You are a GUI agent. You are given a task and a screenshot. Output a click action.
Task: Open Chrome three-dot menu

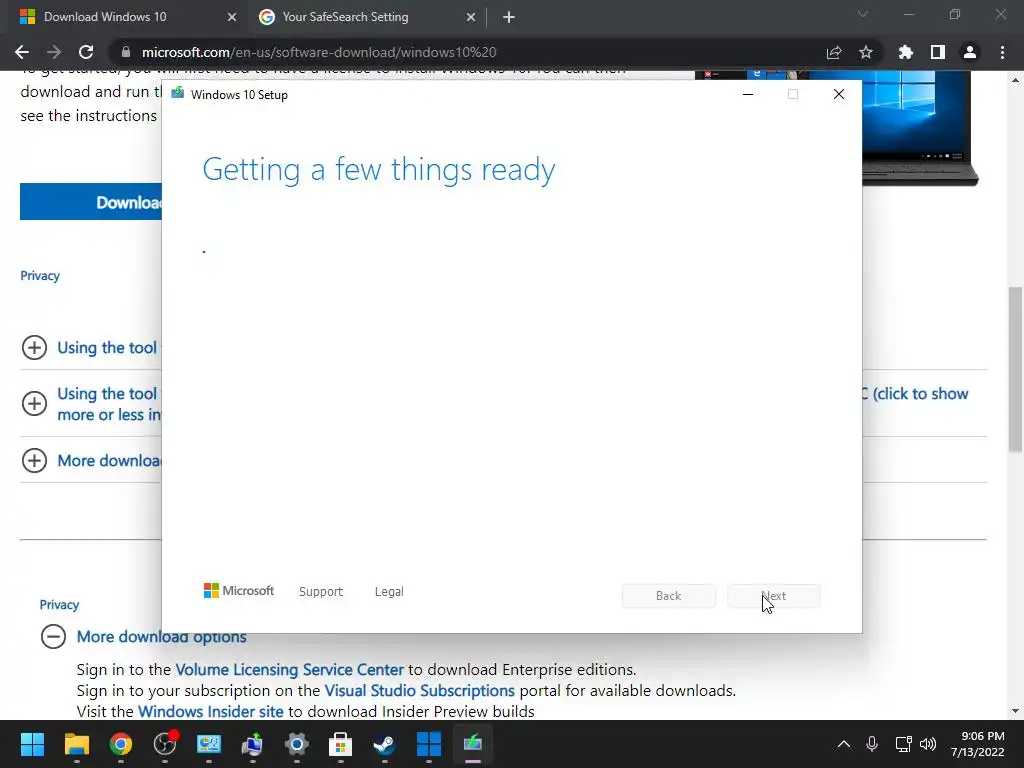(x=1002, y=52)
